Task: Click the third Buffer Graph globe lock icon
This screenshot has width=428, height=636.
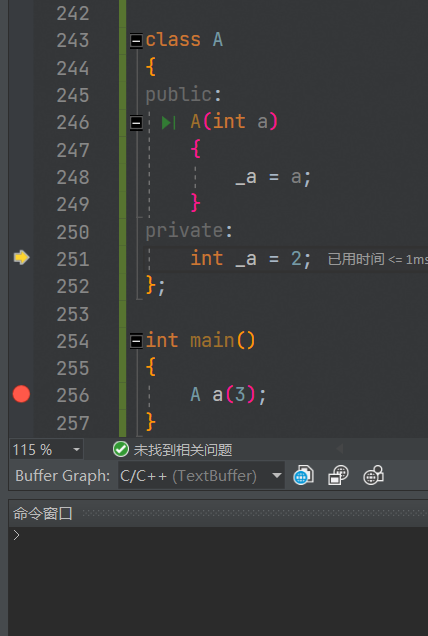Action: 373,475
